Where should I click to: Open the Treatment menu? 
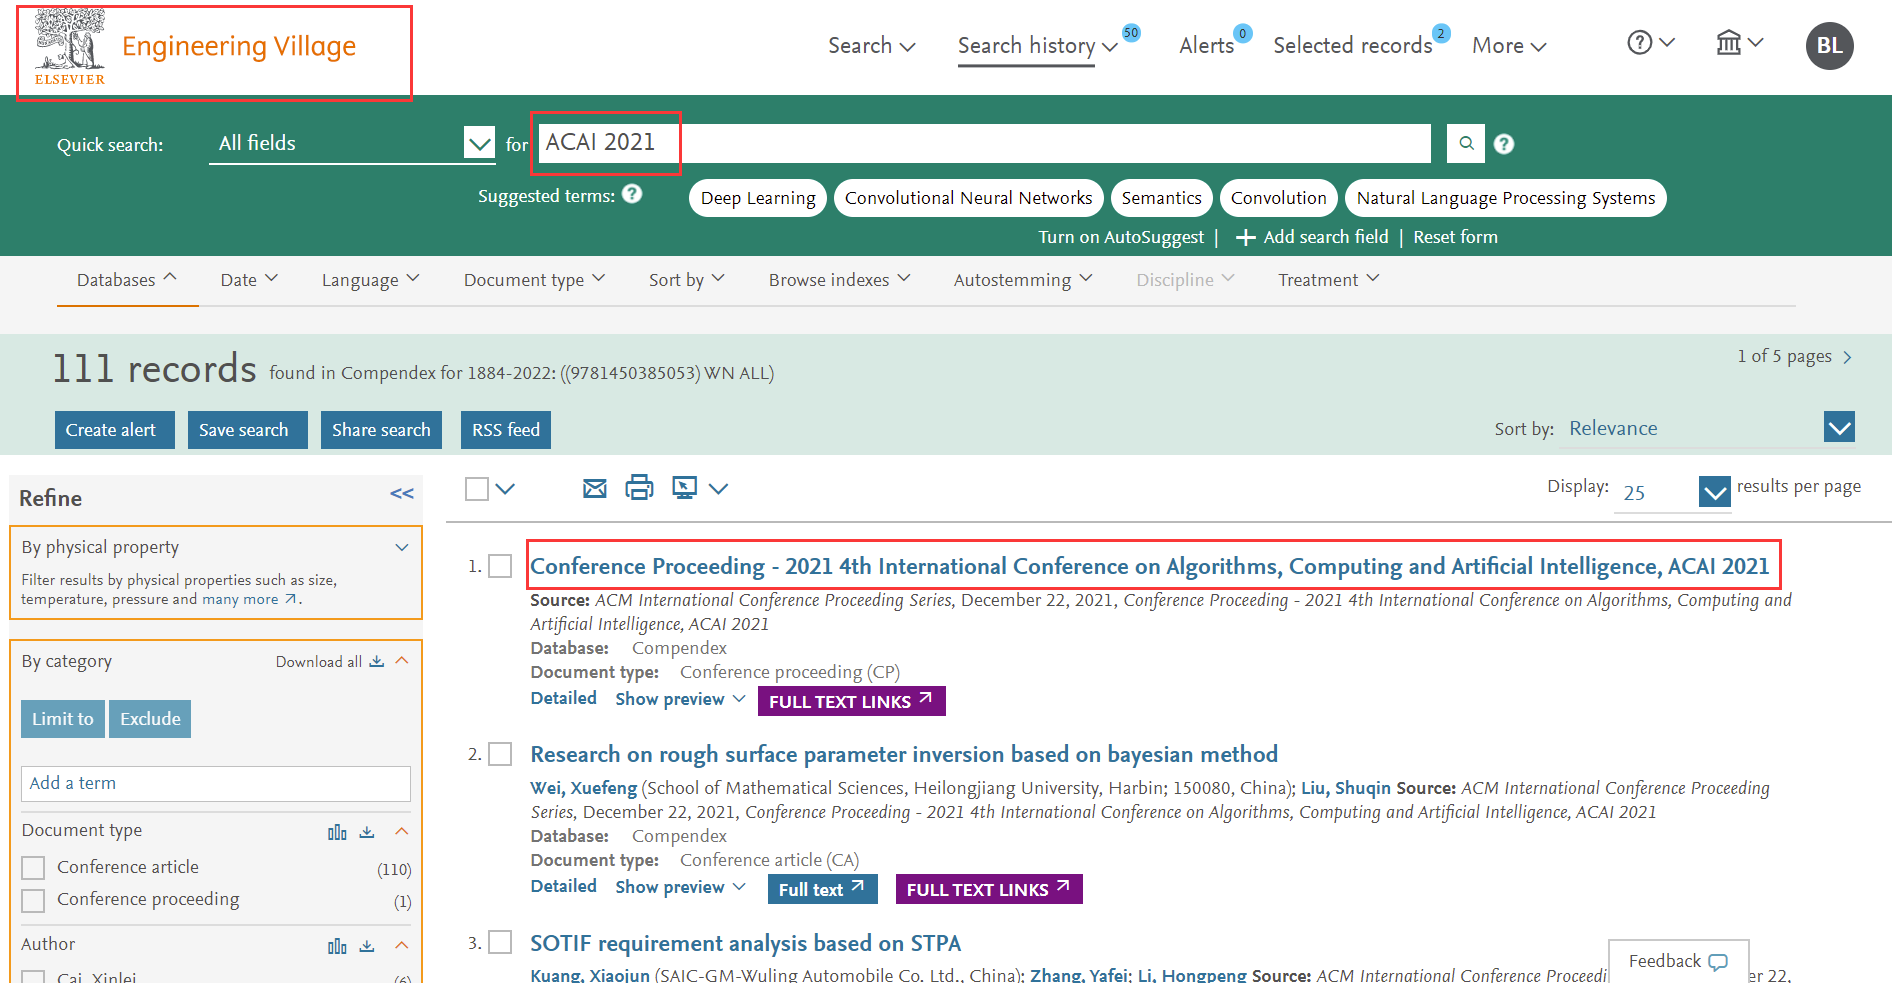[x=1329, y=280]
